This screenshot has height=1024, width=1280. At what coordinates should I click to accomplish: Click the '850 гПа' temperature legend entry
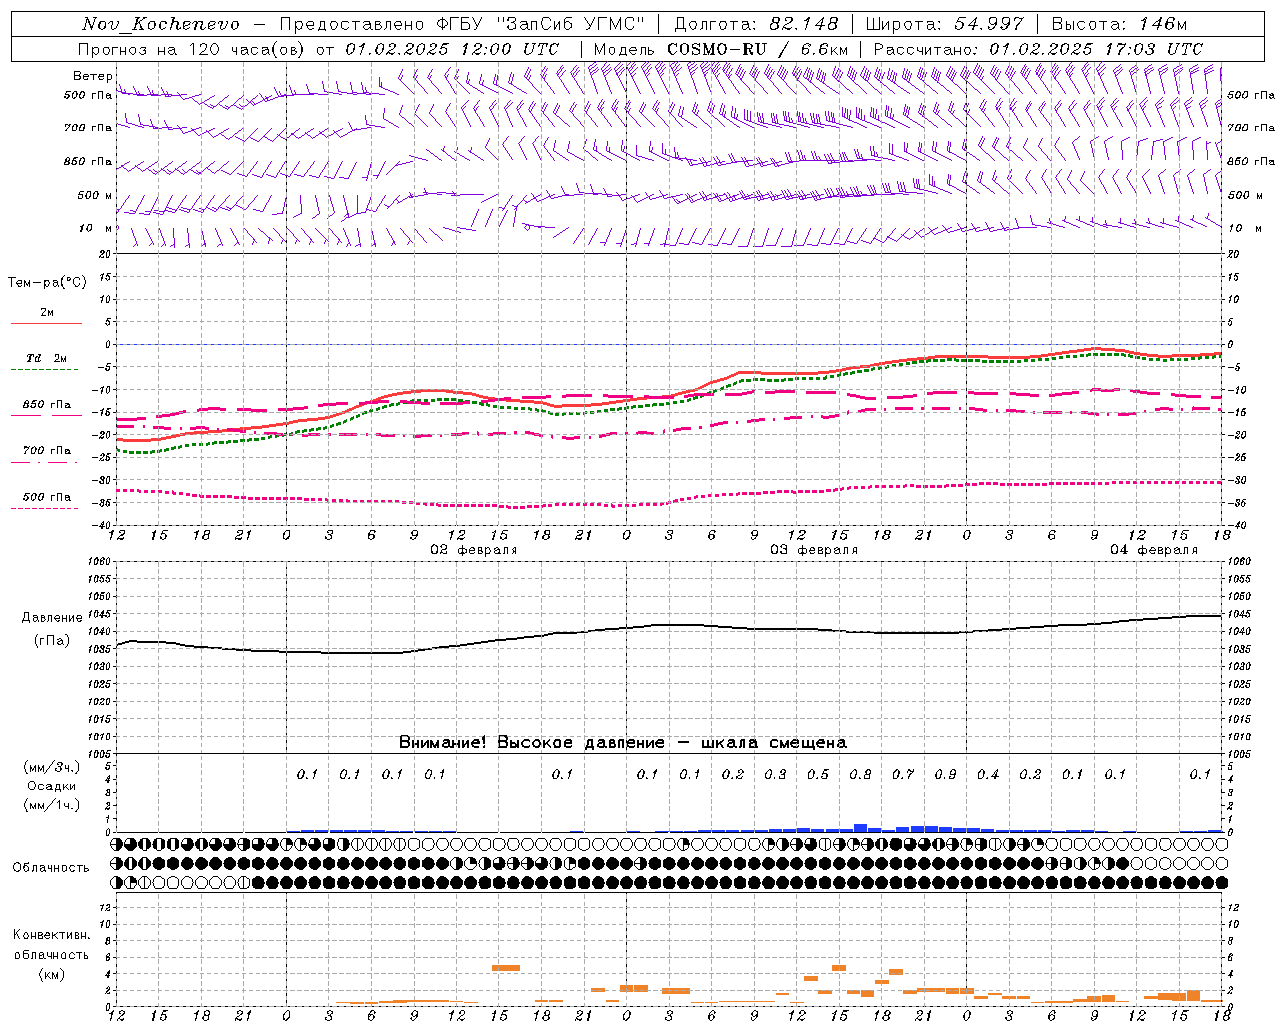pyautogui.click(x=47, y=405)
